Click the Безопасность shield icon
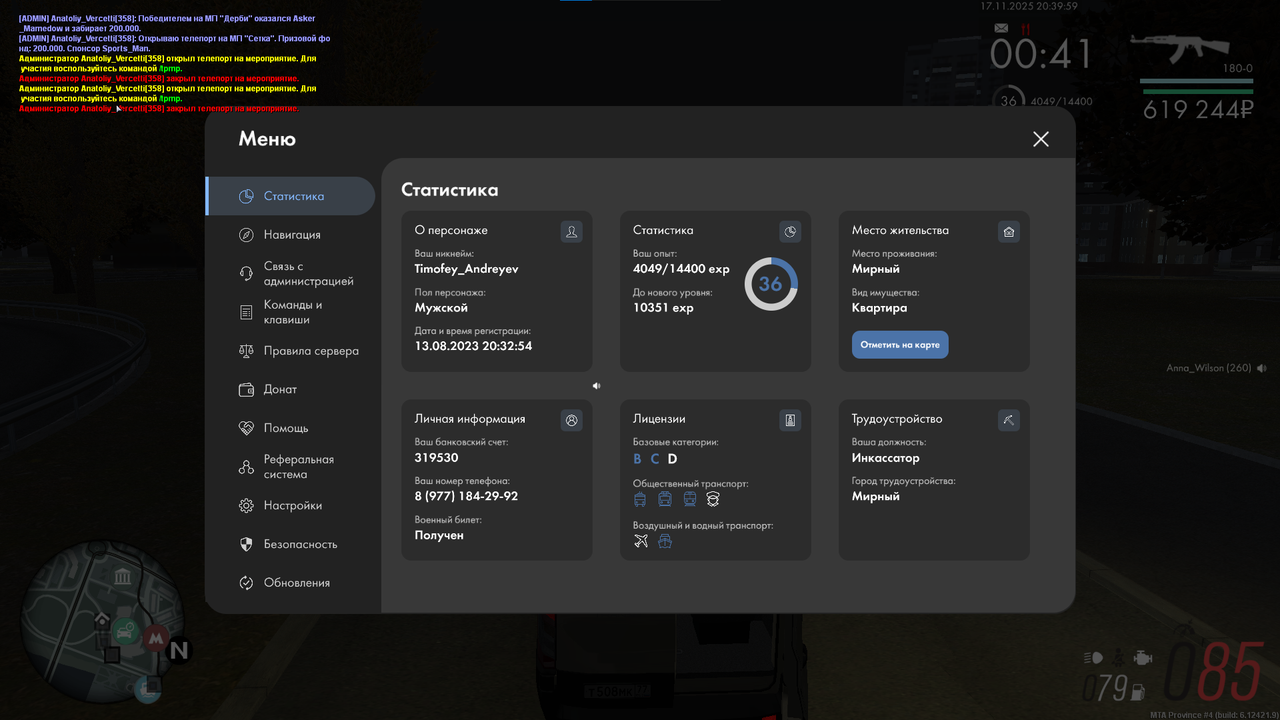Image resolution: width=1280 pixels, height=720 pixels. pyautogui.click(x=246, y=544)
